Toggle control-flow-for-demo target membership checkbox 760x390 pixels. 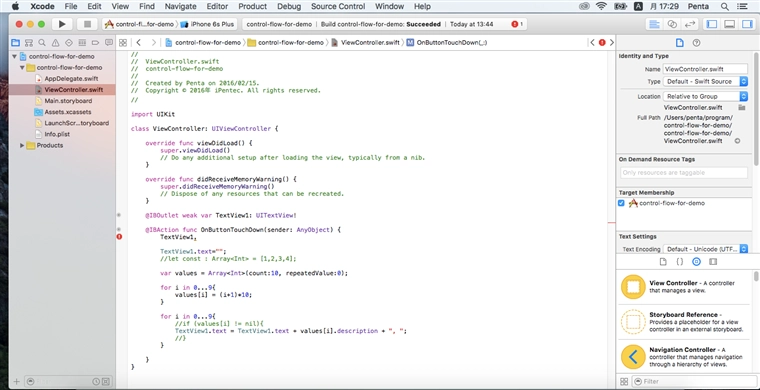pyautogui.click(x=621, y=203)
